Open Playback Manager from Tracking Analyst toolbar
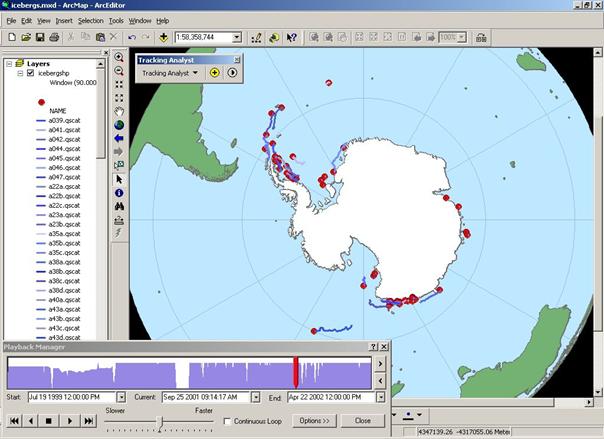This screenshot has width=604, height=439. [232, 73]
